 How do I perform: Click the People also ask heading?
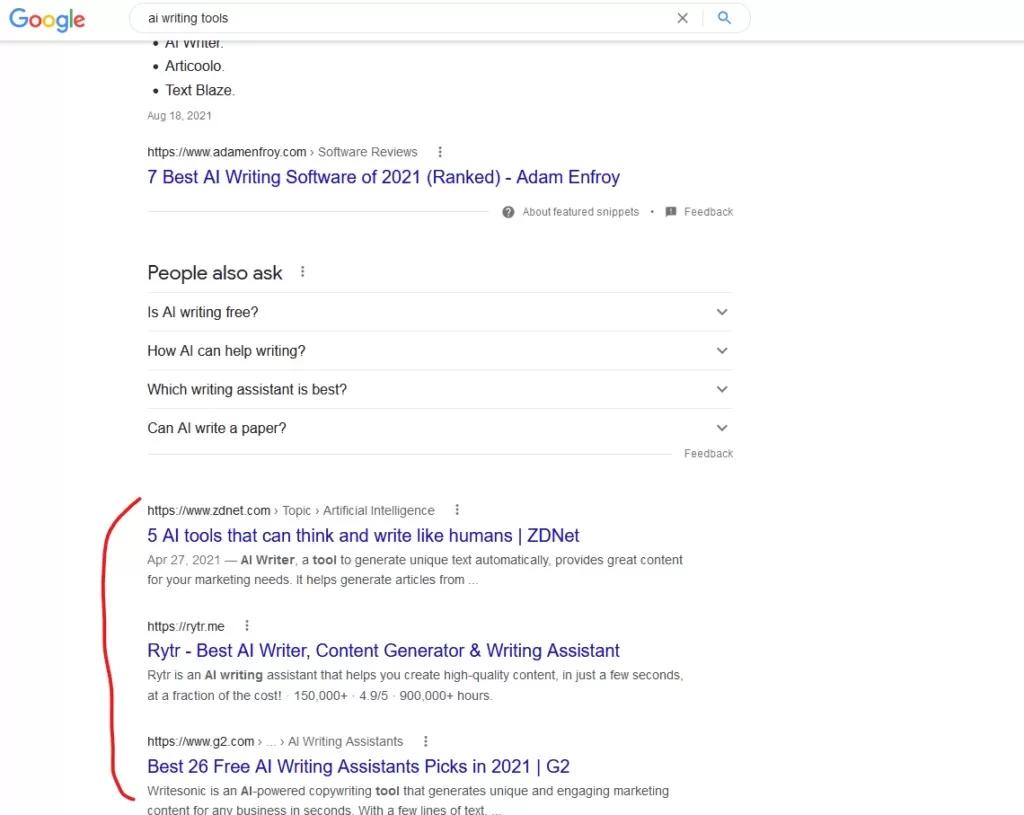215,272
